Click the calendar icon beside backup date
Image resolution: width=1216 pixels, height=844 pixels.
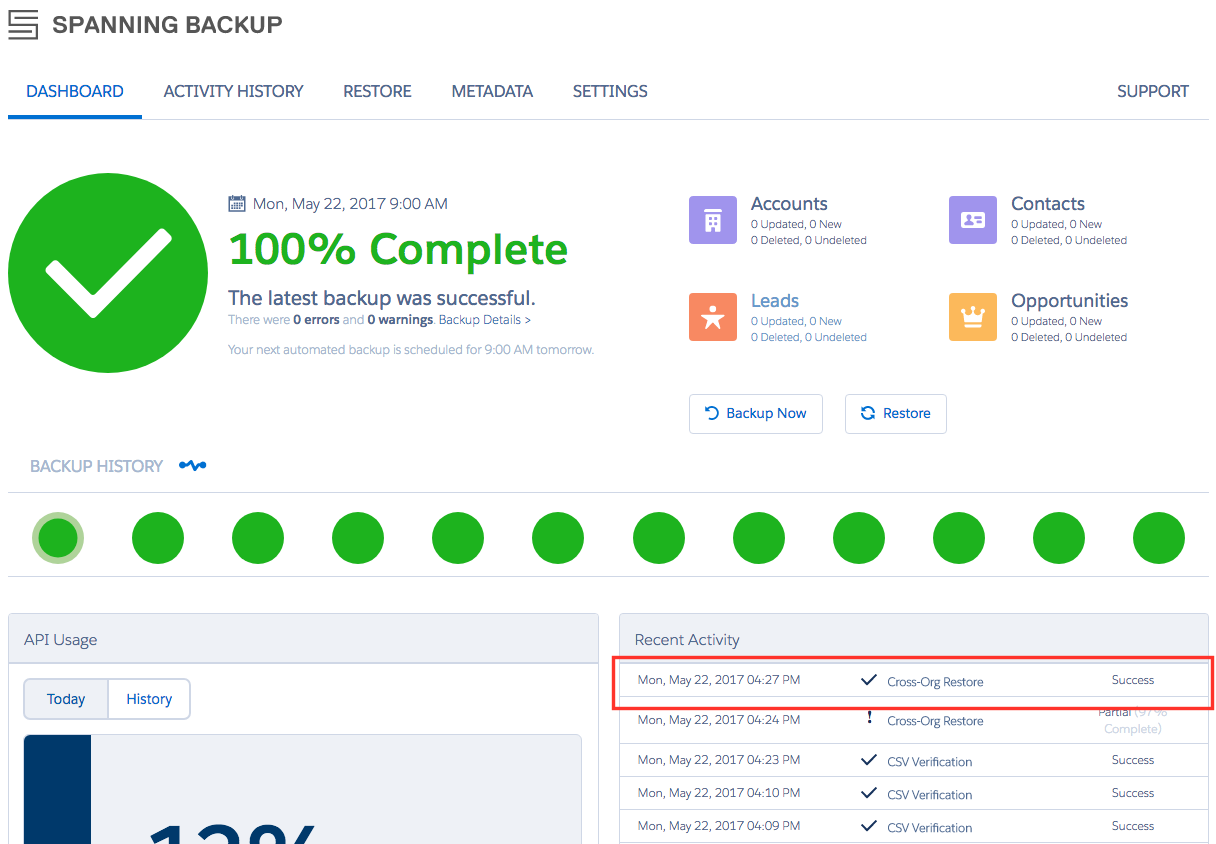point(237,203)
